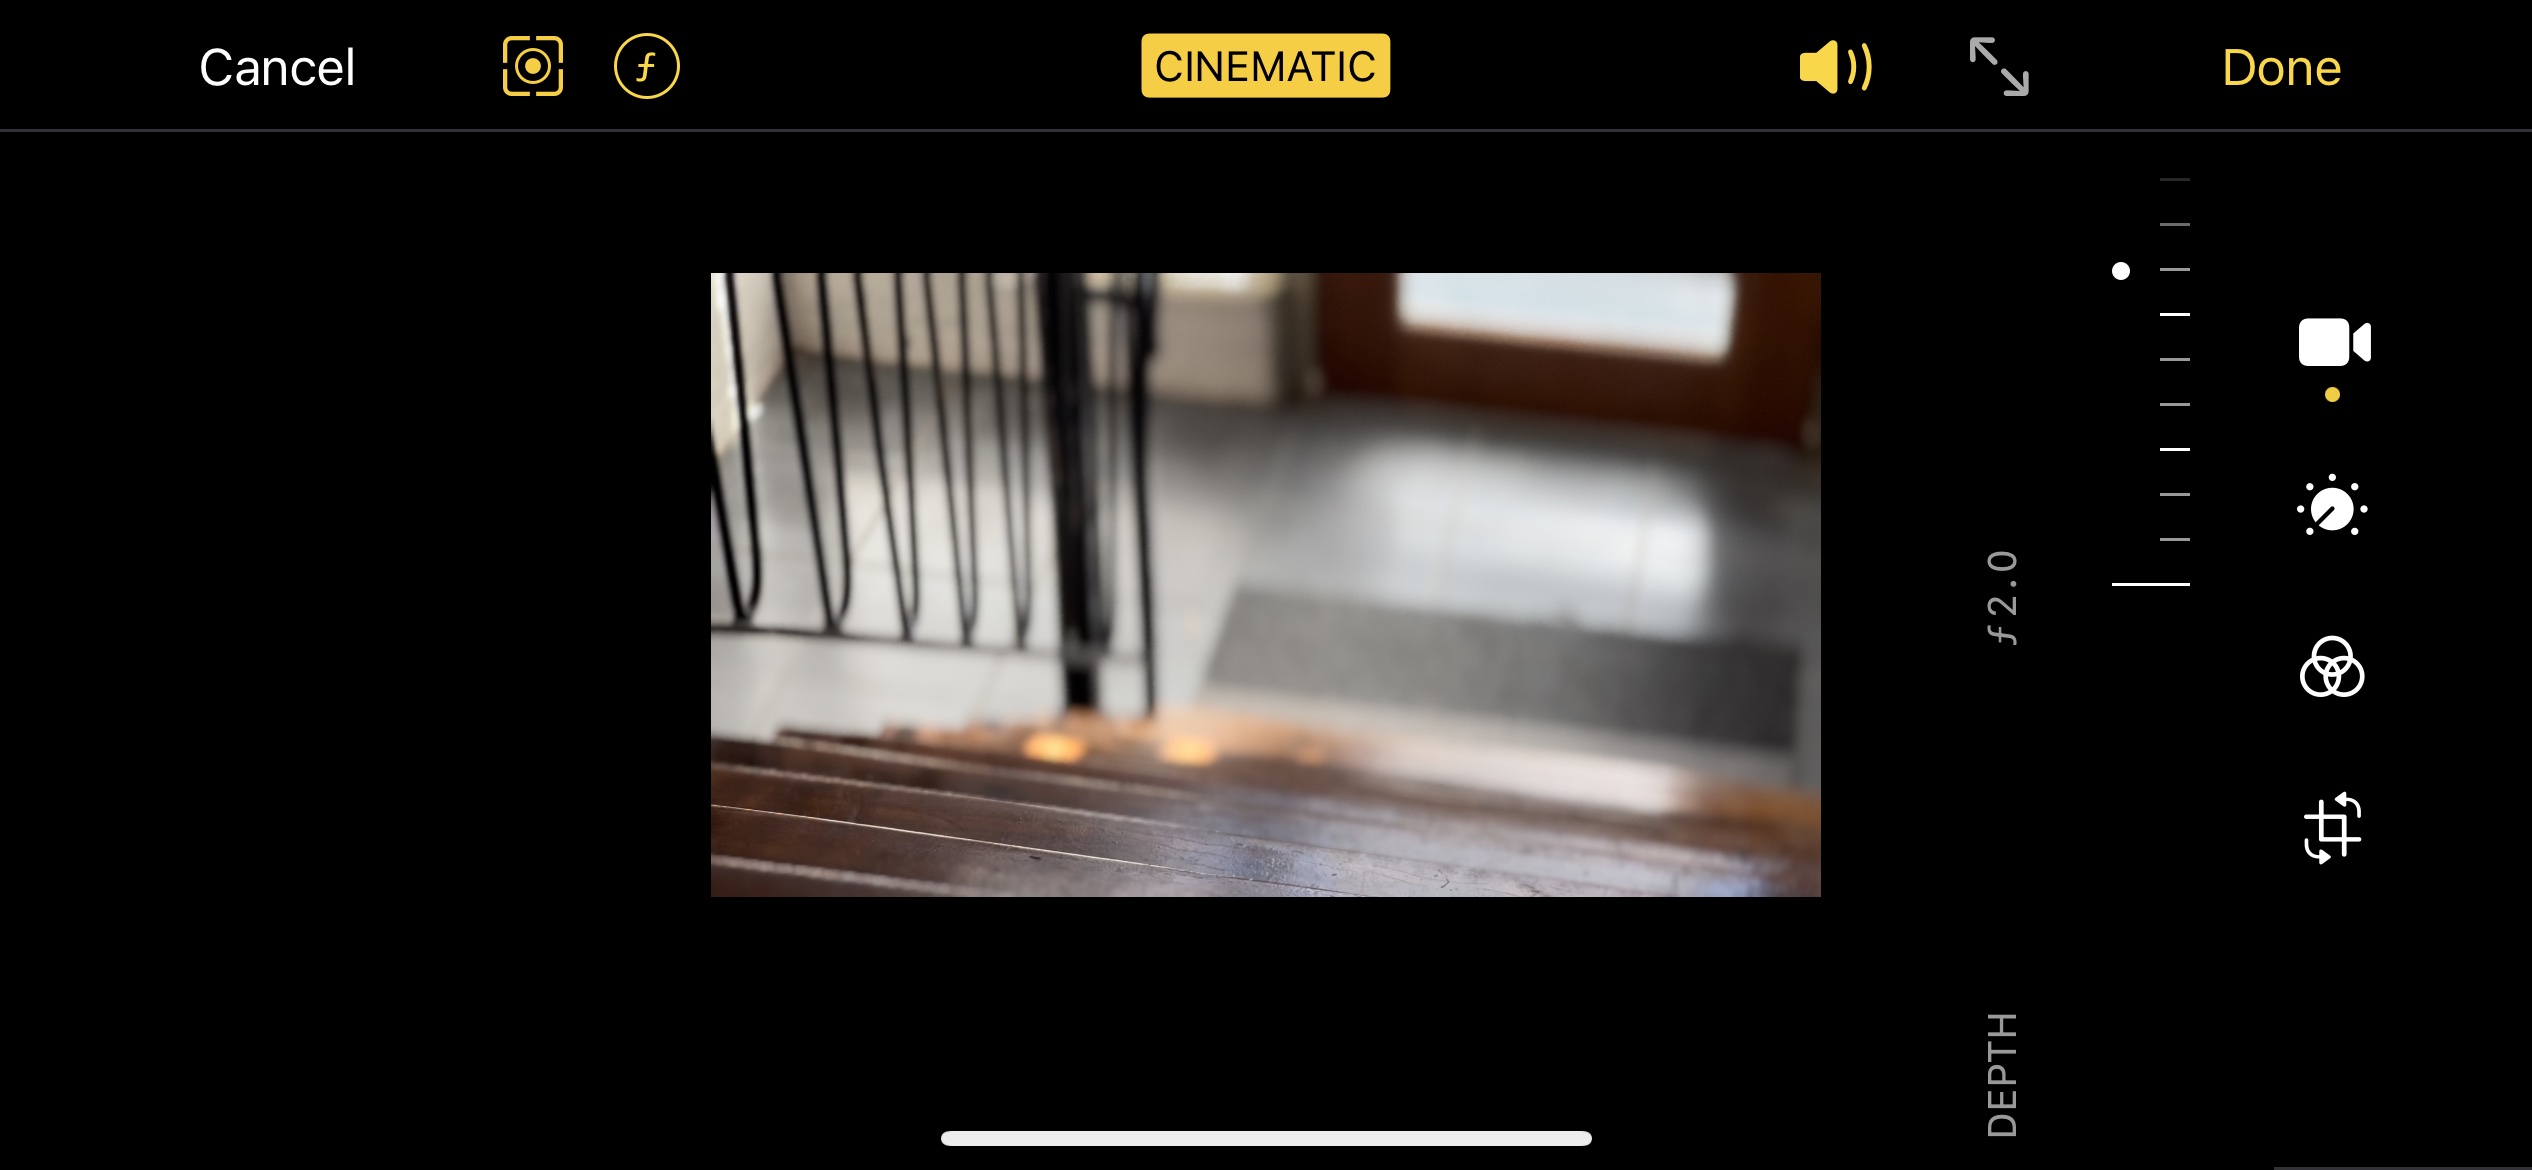Scrub the bottom timeline bar
2532x1170 pixels.
(x=1266, y=1141)
